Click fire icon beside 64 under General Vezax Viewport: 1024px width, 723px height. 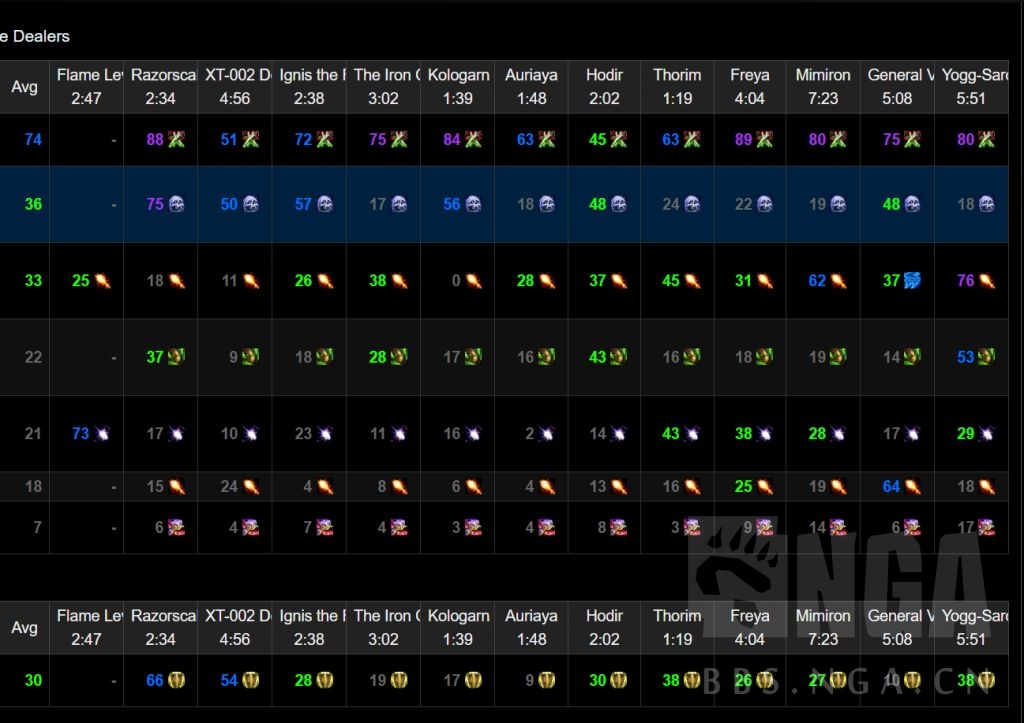[x=913, y=487]
